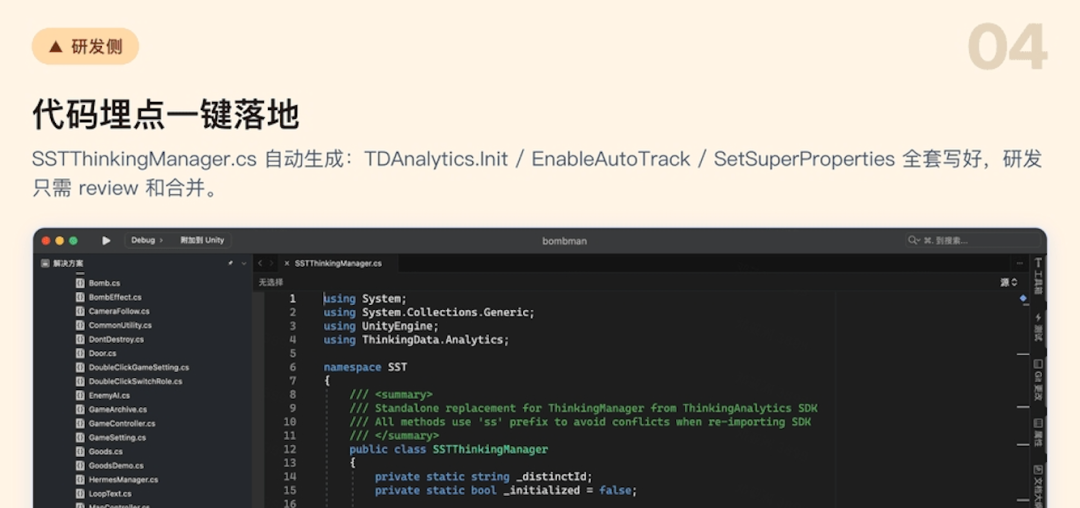Open GoodsDemo.cs in solution tree

[116, 466]
